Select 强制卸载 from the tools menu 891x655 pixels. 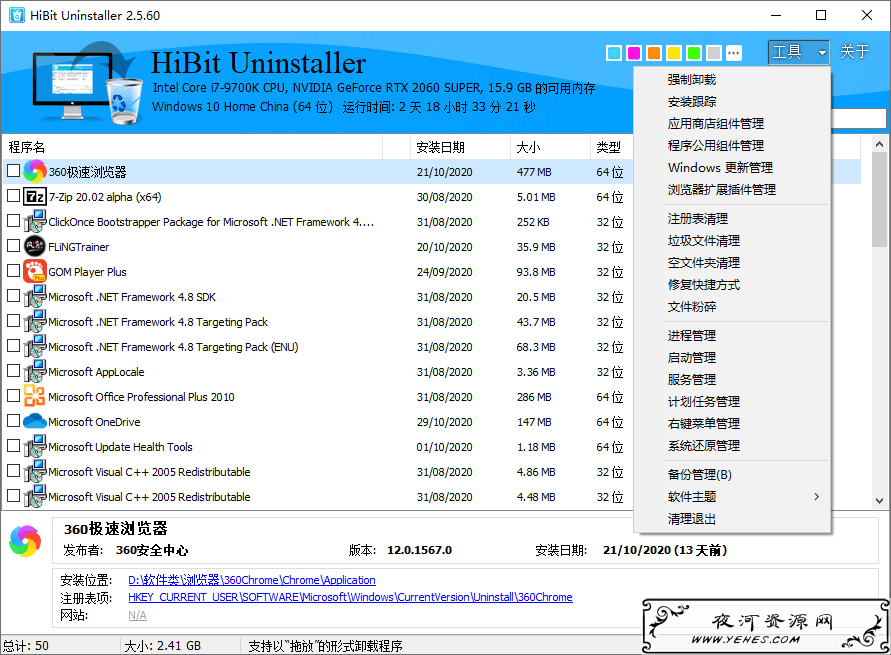(692, 80)
